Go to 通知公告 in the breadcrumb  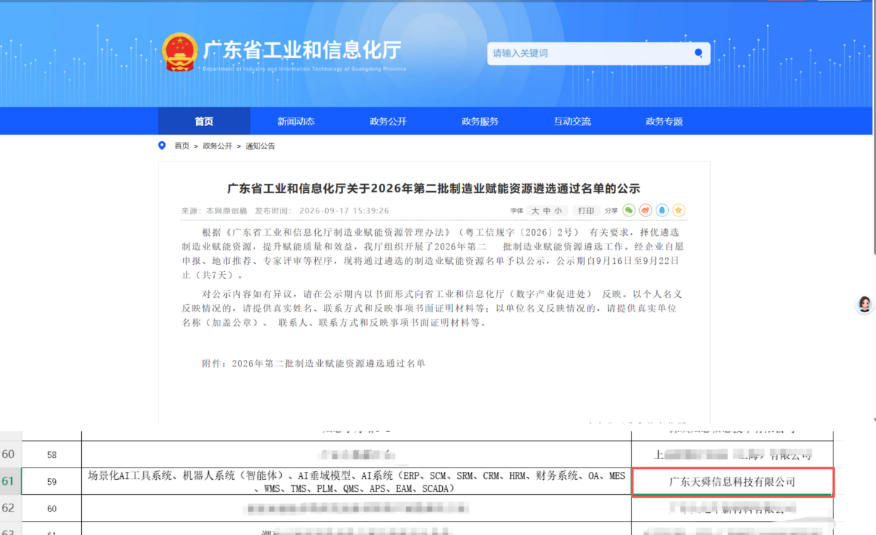pos(260,146)
